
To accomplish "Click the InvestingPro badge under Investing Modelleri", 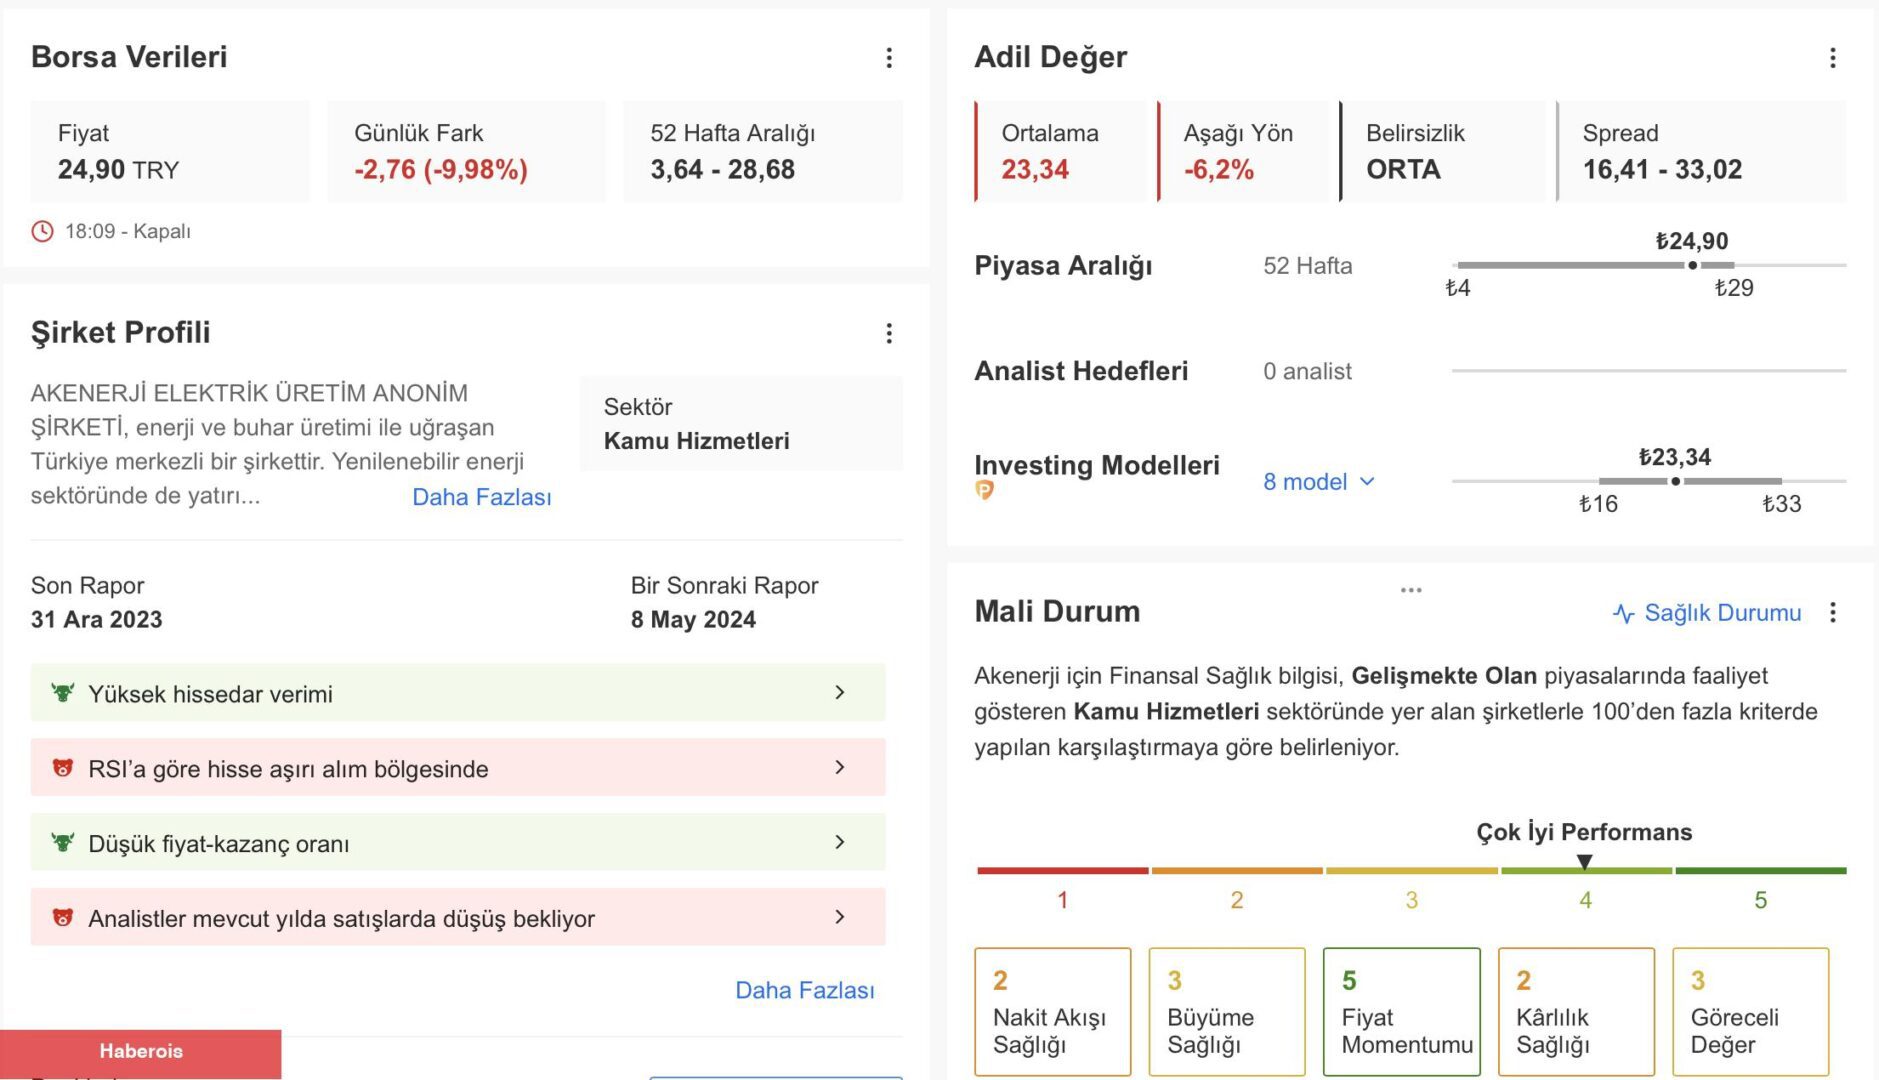I will (984, 490).
